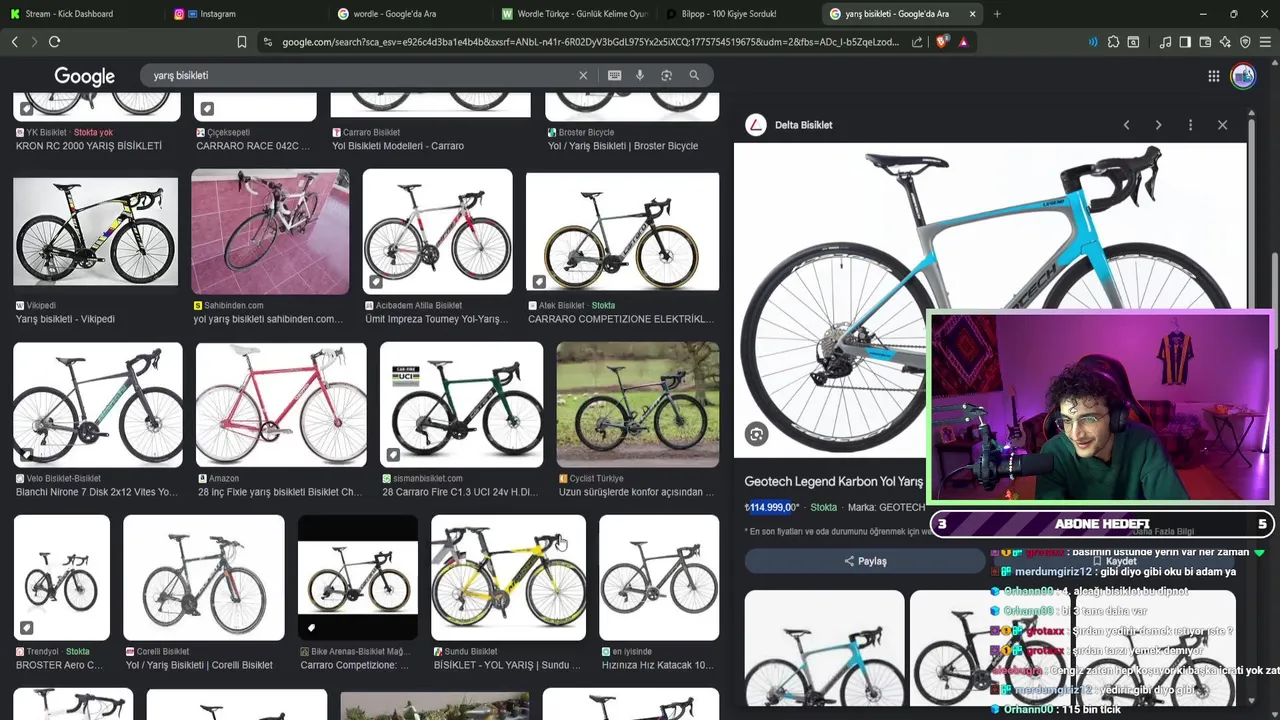The width and height of the screenshot is (1280, 720).
Task: Click the address bar URL
Action: pos(590,42)
